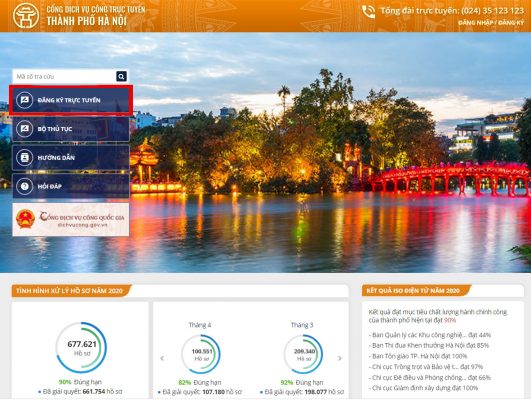This screenshot has height=400, width=531.
Task: Click the 677.621 hồ sơ progress circle
Action: (81, 348)
